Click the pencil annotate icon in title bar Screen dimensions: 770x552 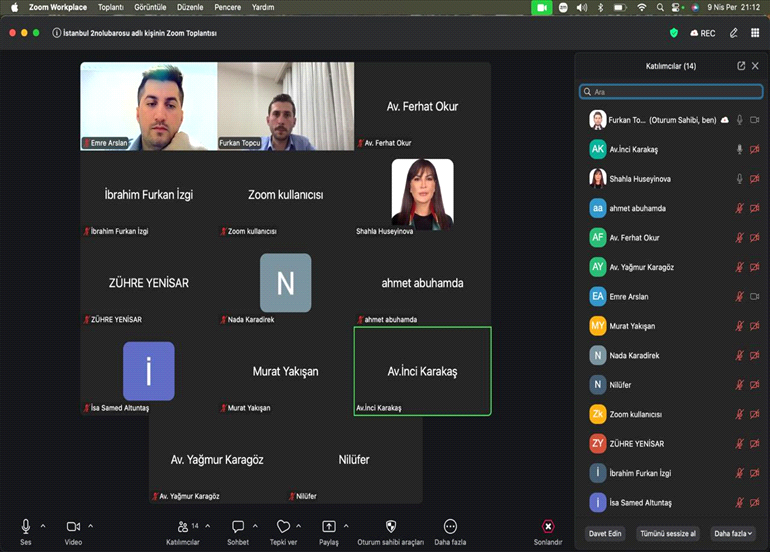pos(734,33)
